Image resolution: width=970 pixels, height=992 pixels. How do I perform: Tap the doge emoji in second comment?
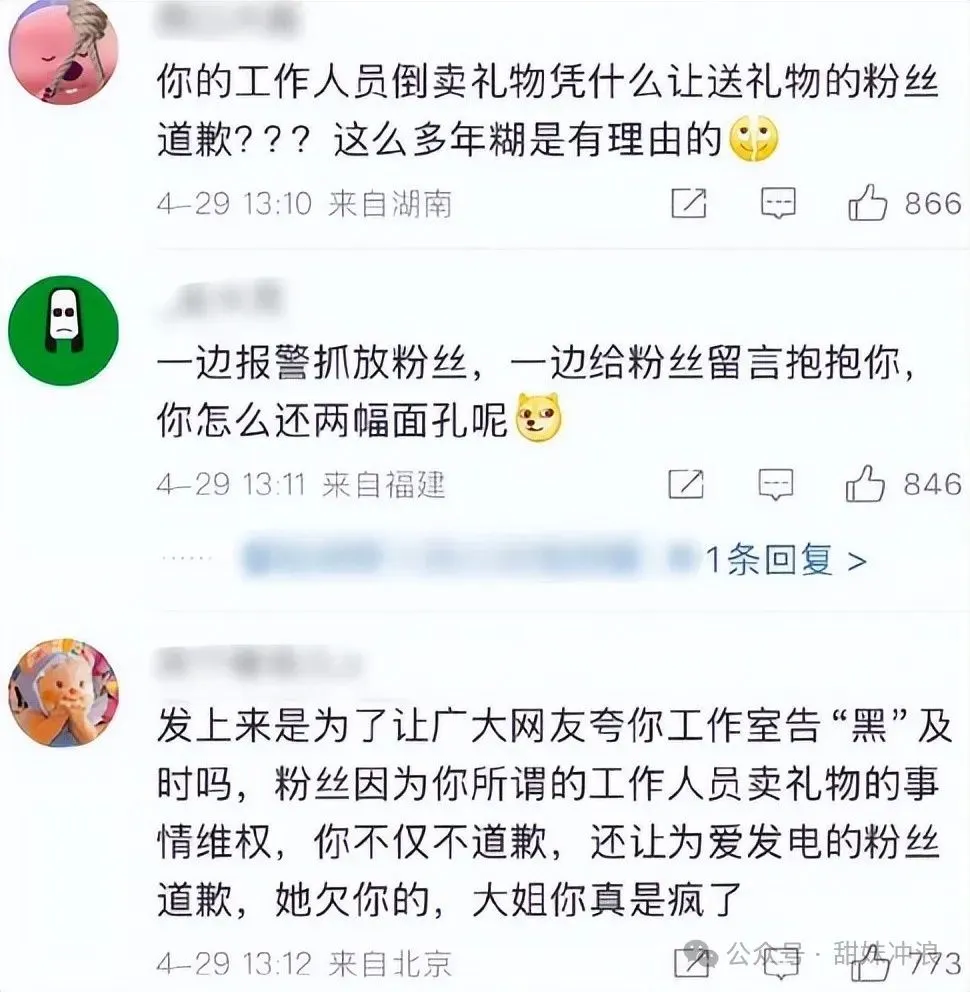pyautogui.click(x=538, y=417)
